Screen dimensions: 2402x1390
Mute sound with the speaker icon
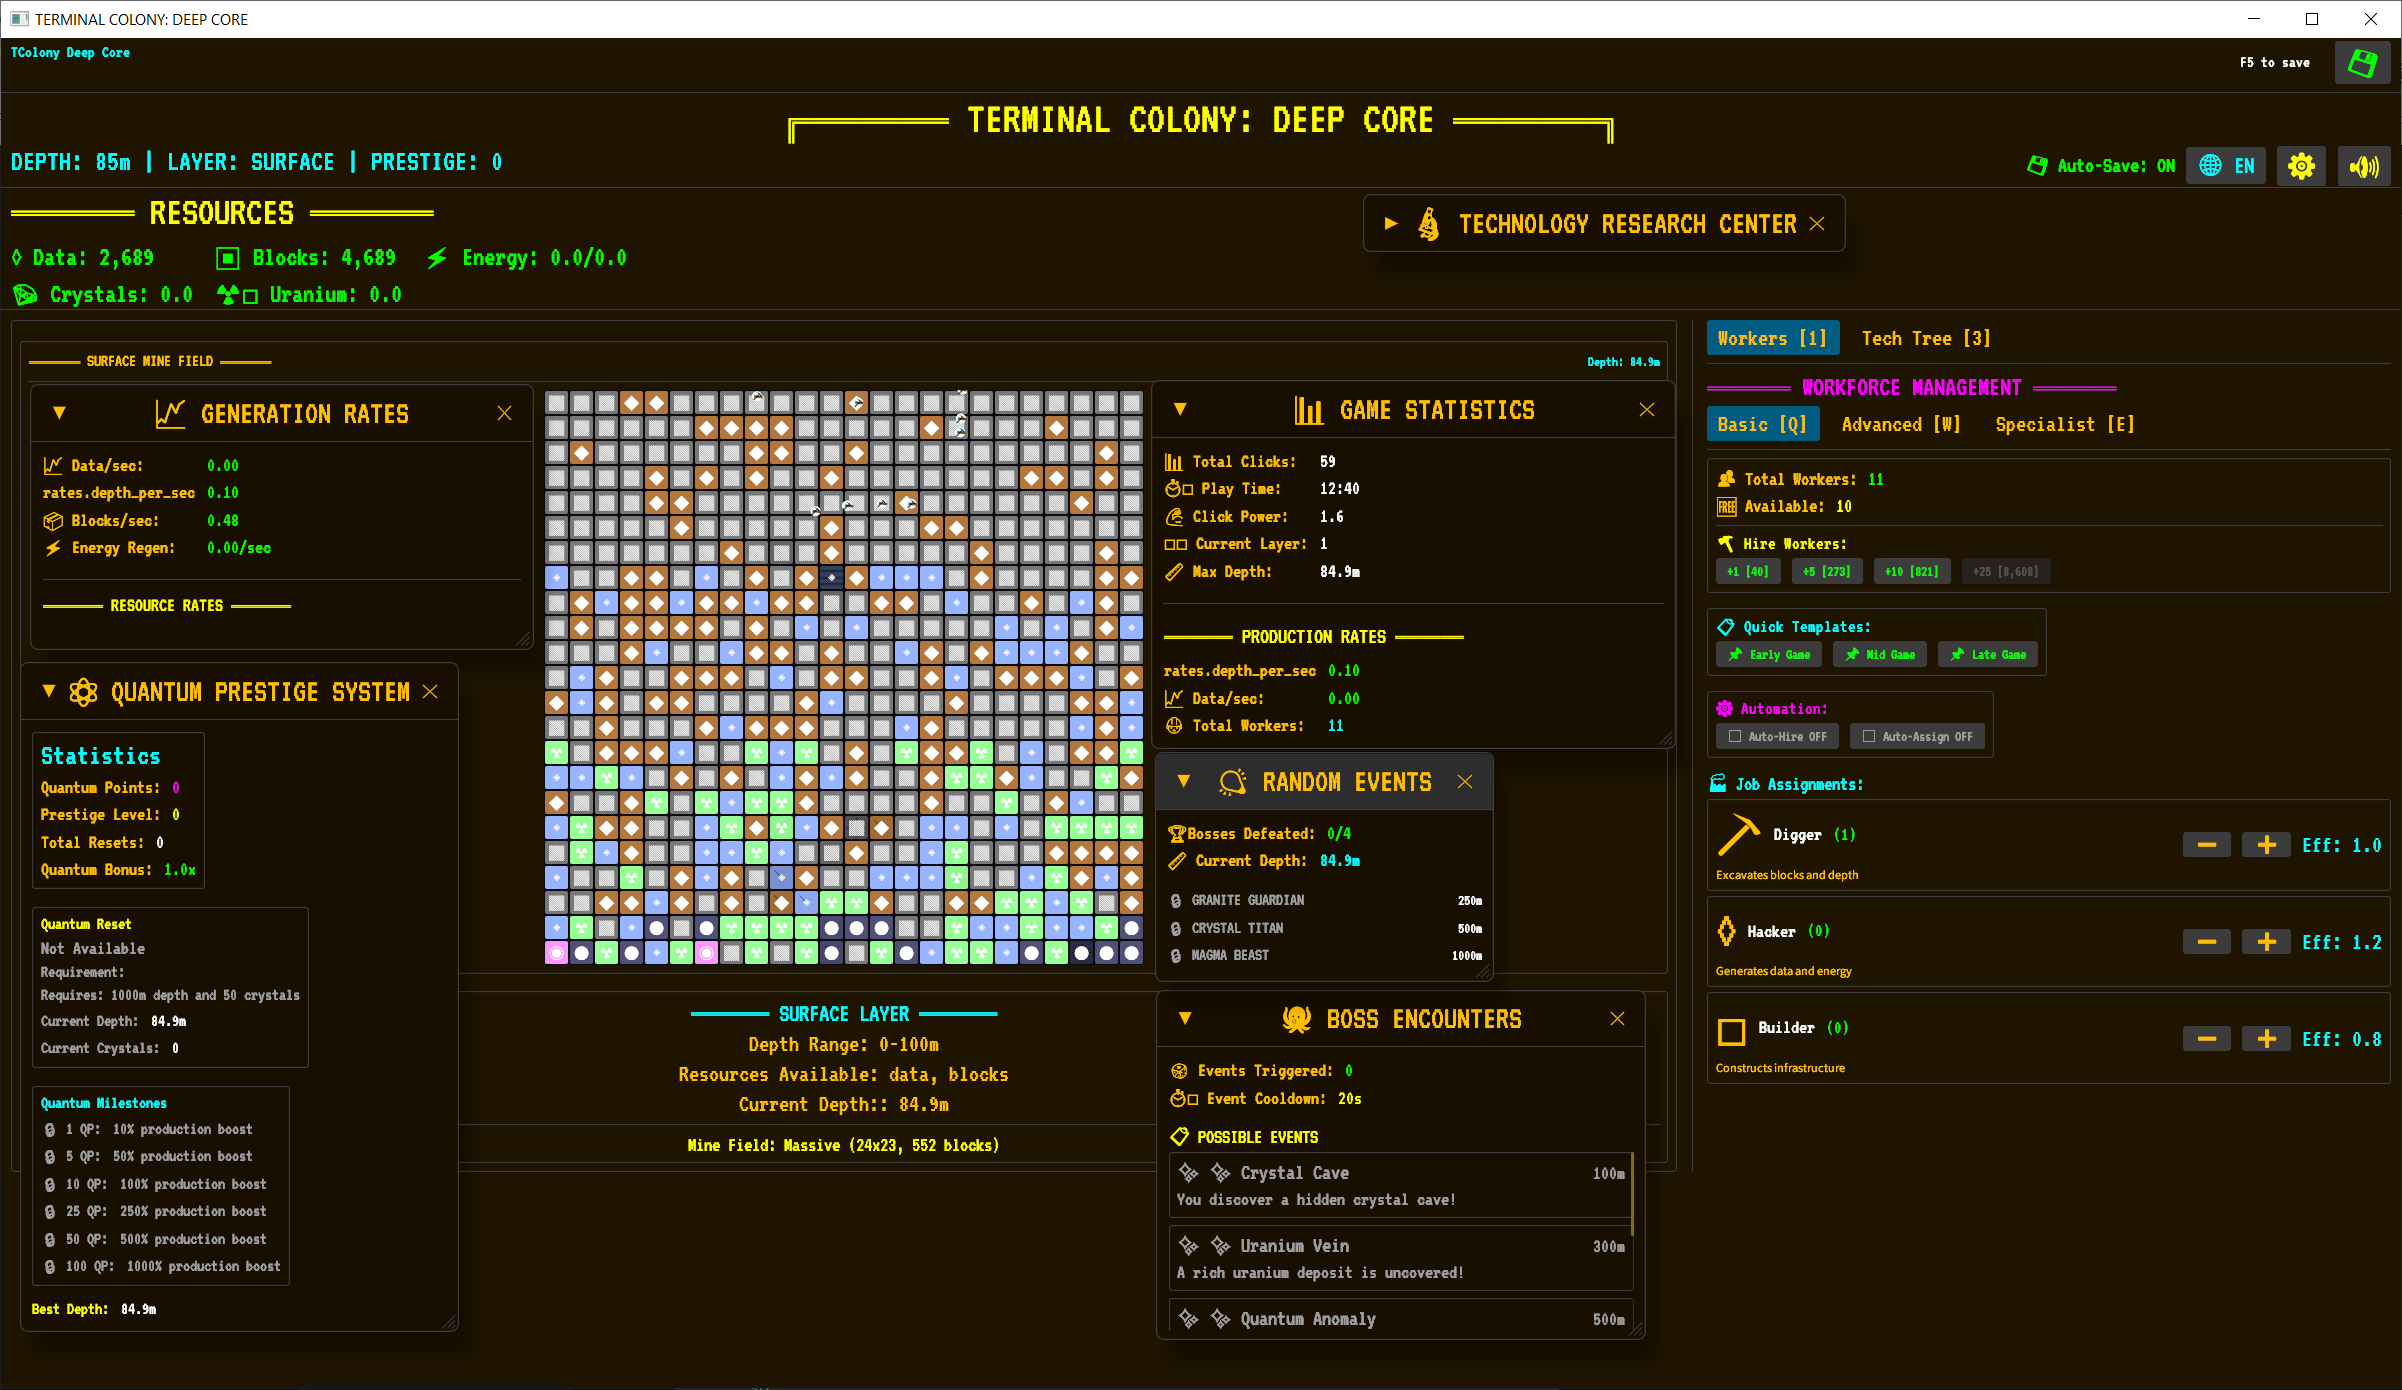(x=2364, y=166)
